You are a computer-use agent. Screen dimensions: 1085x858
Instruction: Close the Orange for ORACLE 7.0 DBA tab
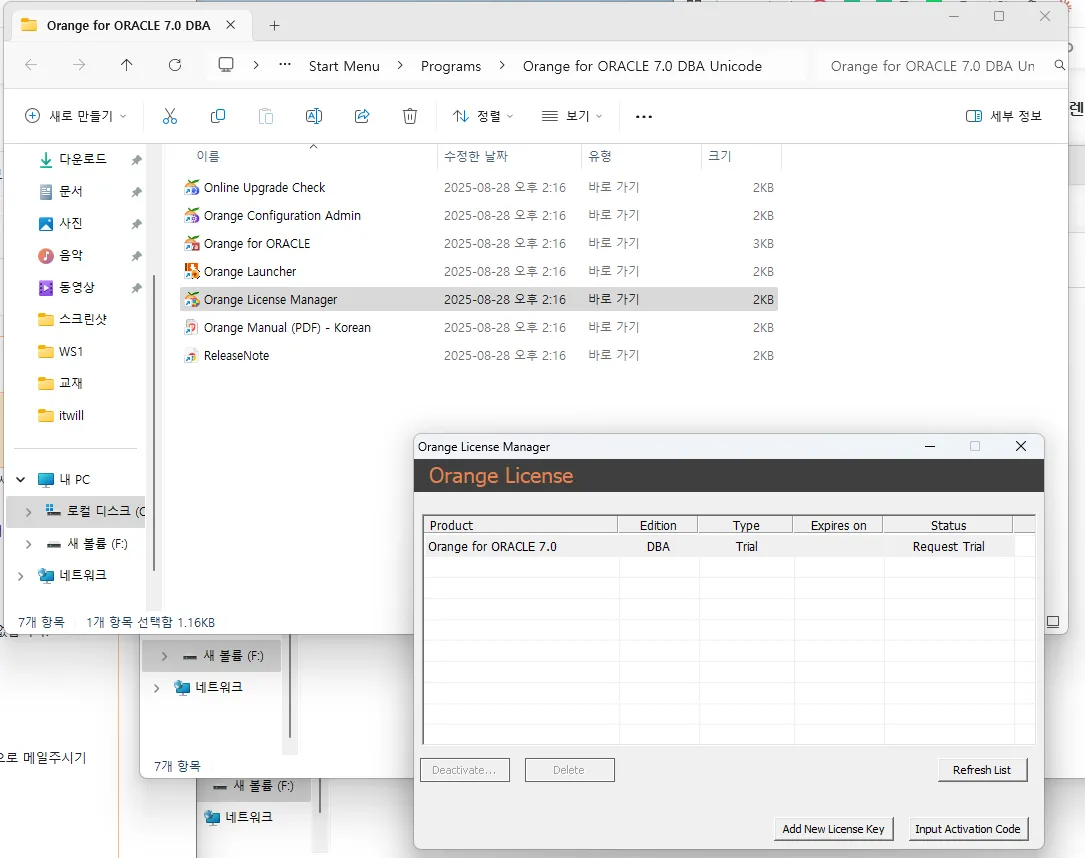point(230,25)
